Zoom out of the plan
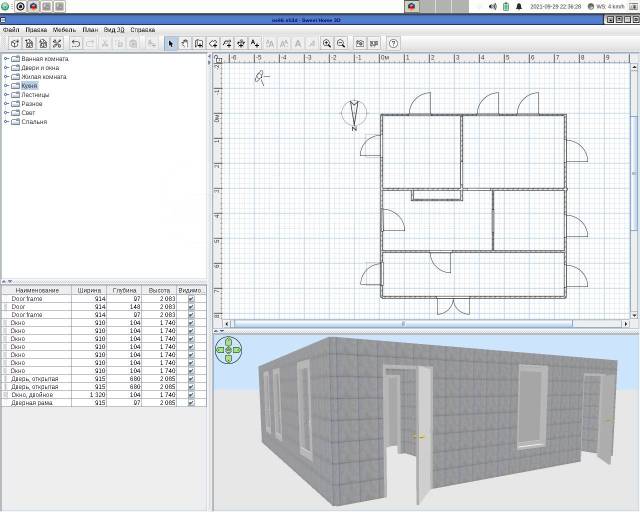Screen dimensions: 640x512 tap(341, 43)
